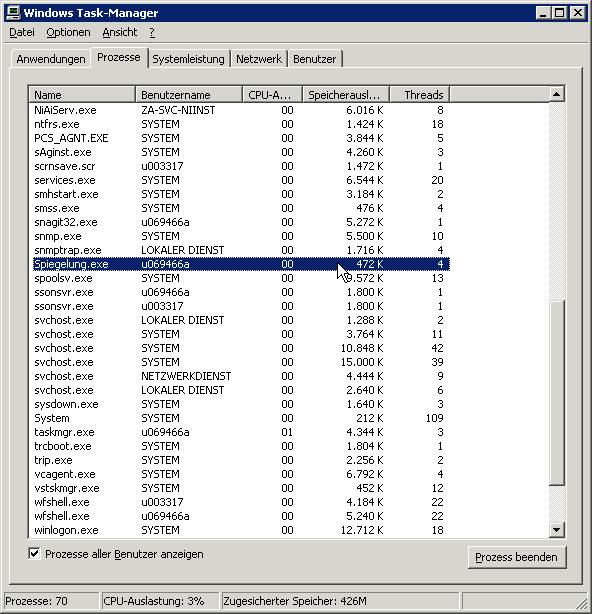Image resolution: width=592 pixels, height=614 pixels.
Task: Select the winlogon.exe process row
Action: point(239,530)
